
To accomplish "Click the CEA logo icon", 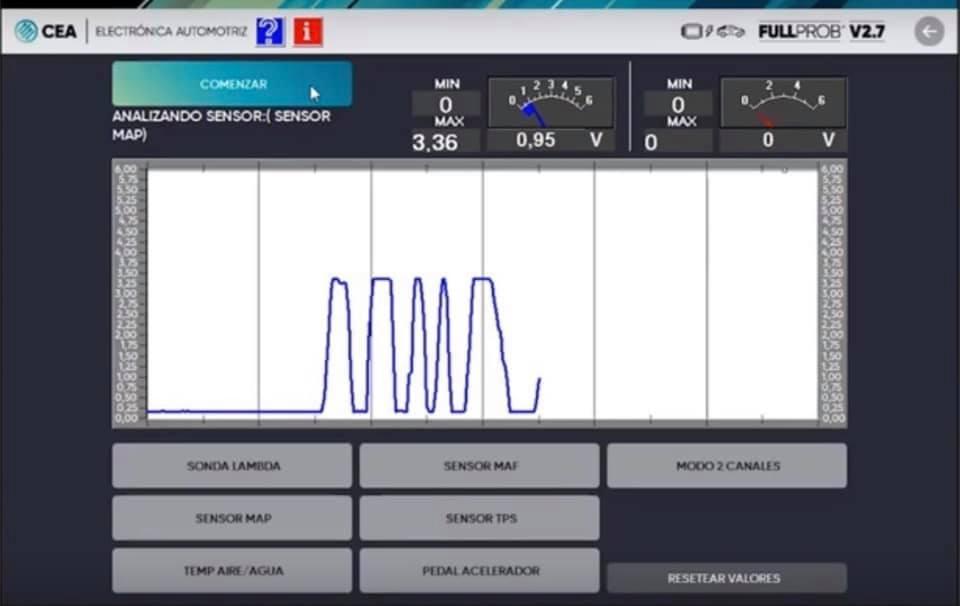I will (26, 31).
